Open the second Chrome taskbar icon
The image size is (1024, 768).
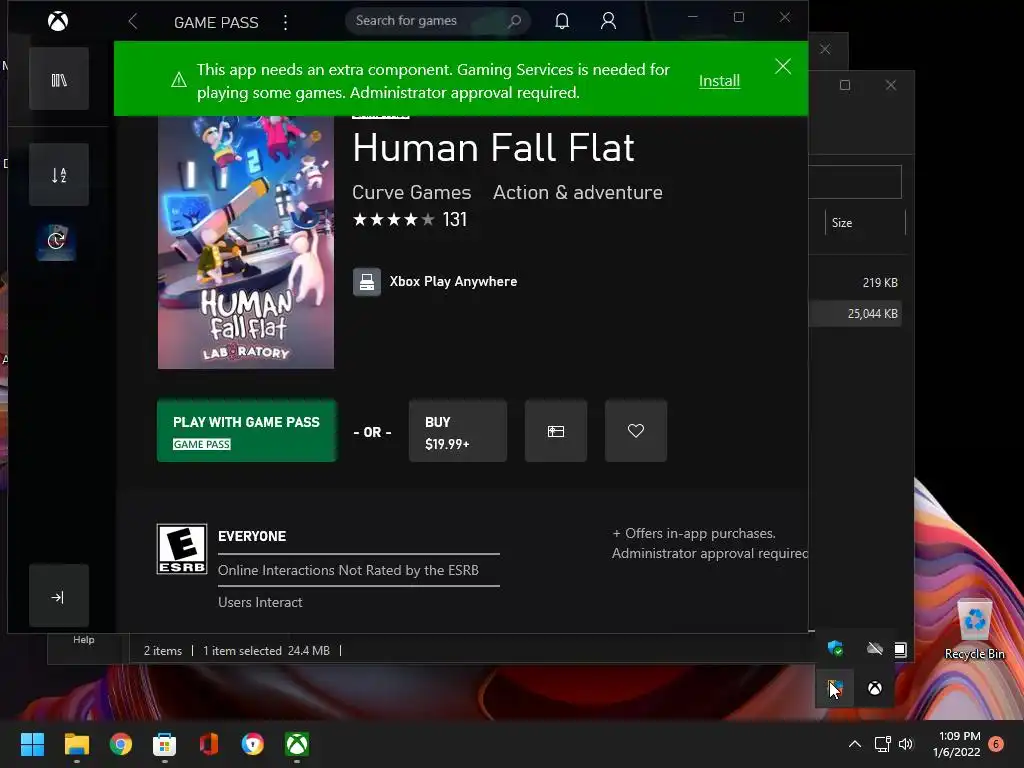pos(253,744)
